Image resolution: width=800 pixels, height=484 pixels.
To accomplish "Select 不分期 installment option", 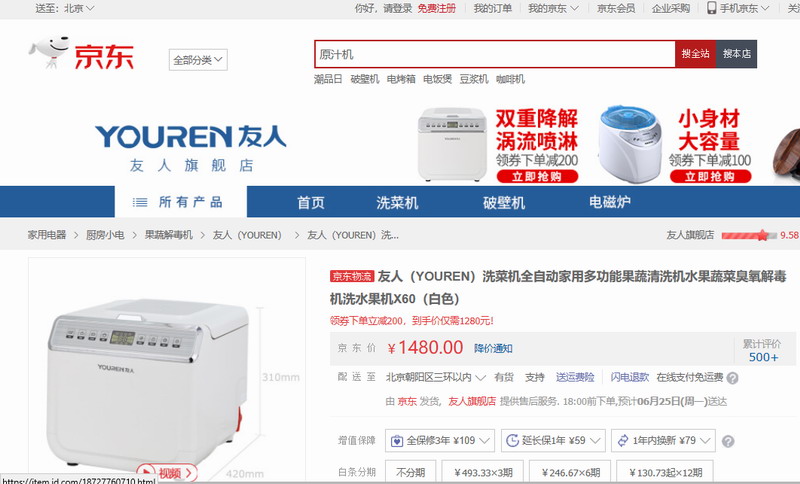I will [410, 472].
